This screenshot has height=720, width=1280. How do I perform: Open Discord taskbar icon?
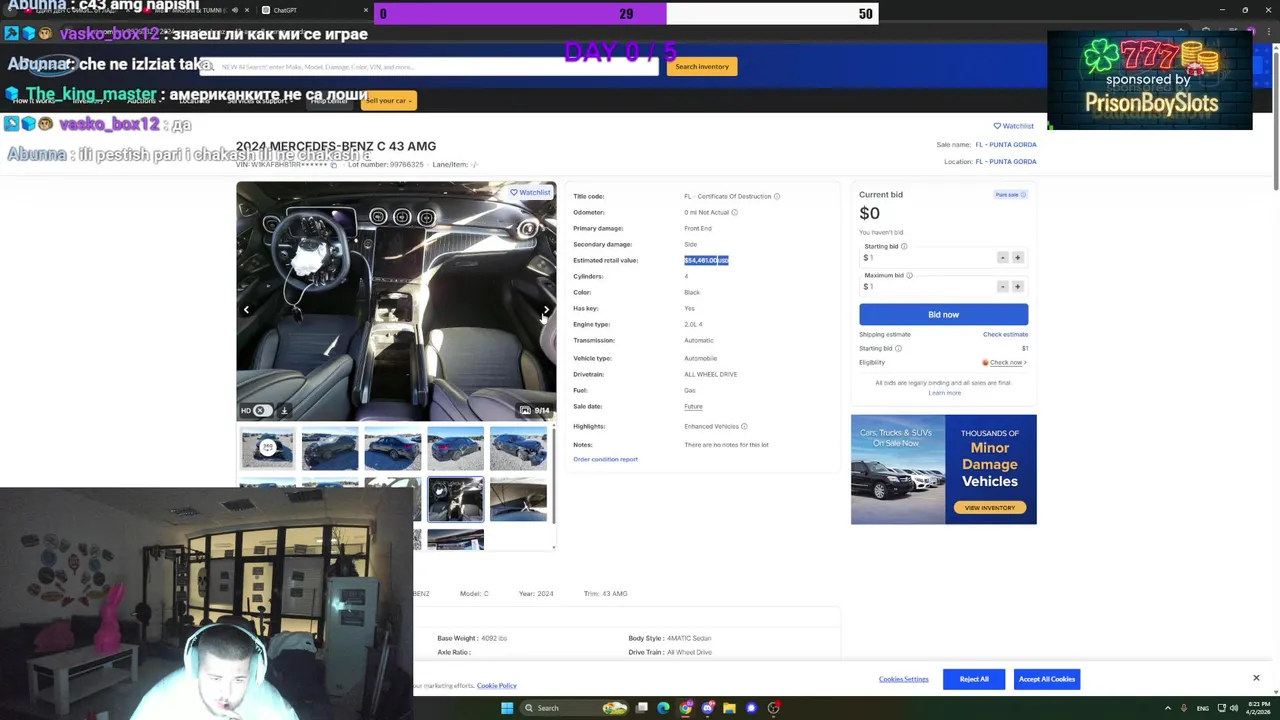[708, 708]
